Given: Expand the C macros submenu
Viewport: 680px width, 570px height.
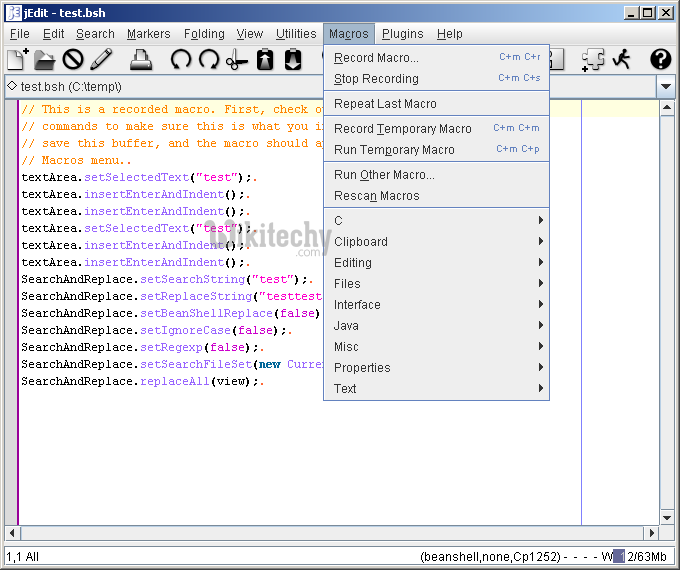Looking at the screenshot, I should tap(437, 221).
